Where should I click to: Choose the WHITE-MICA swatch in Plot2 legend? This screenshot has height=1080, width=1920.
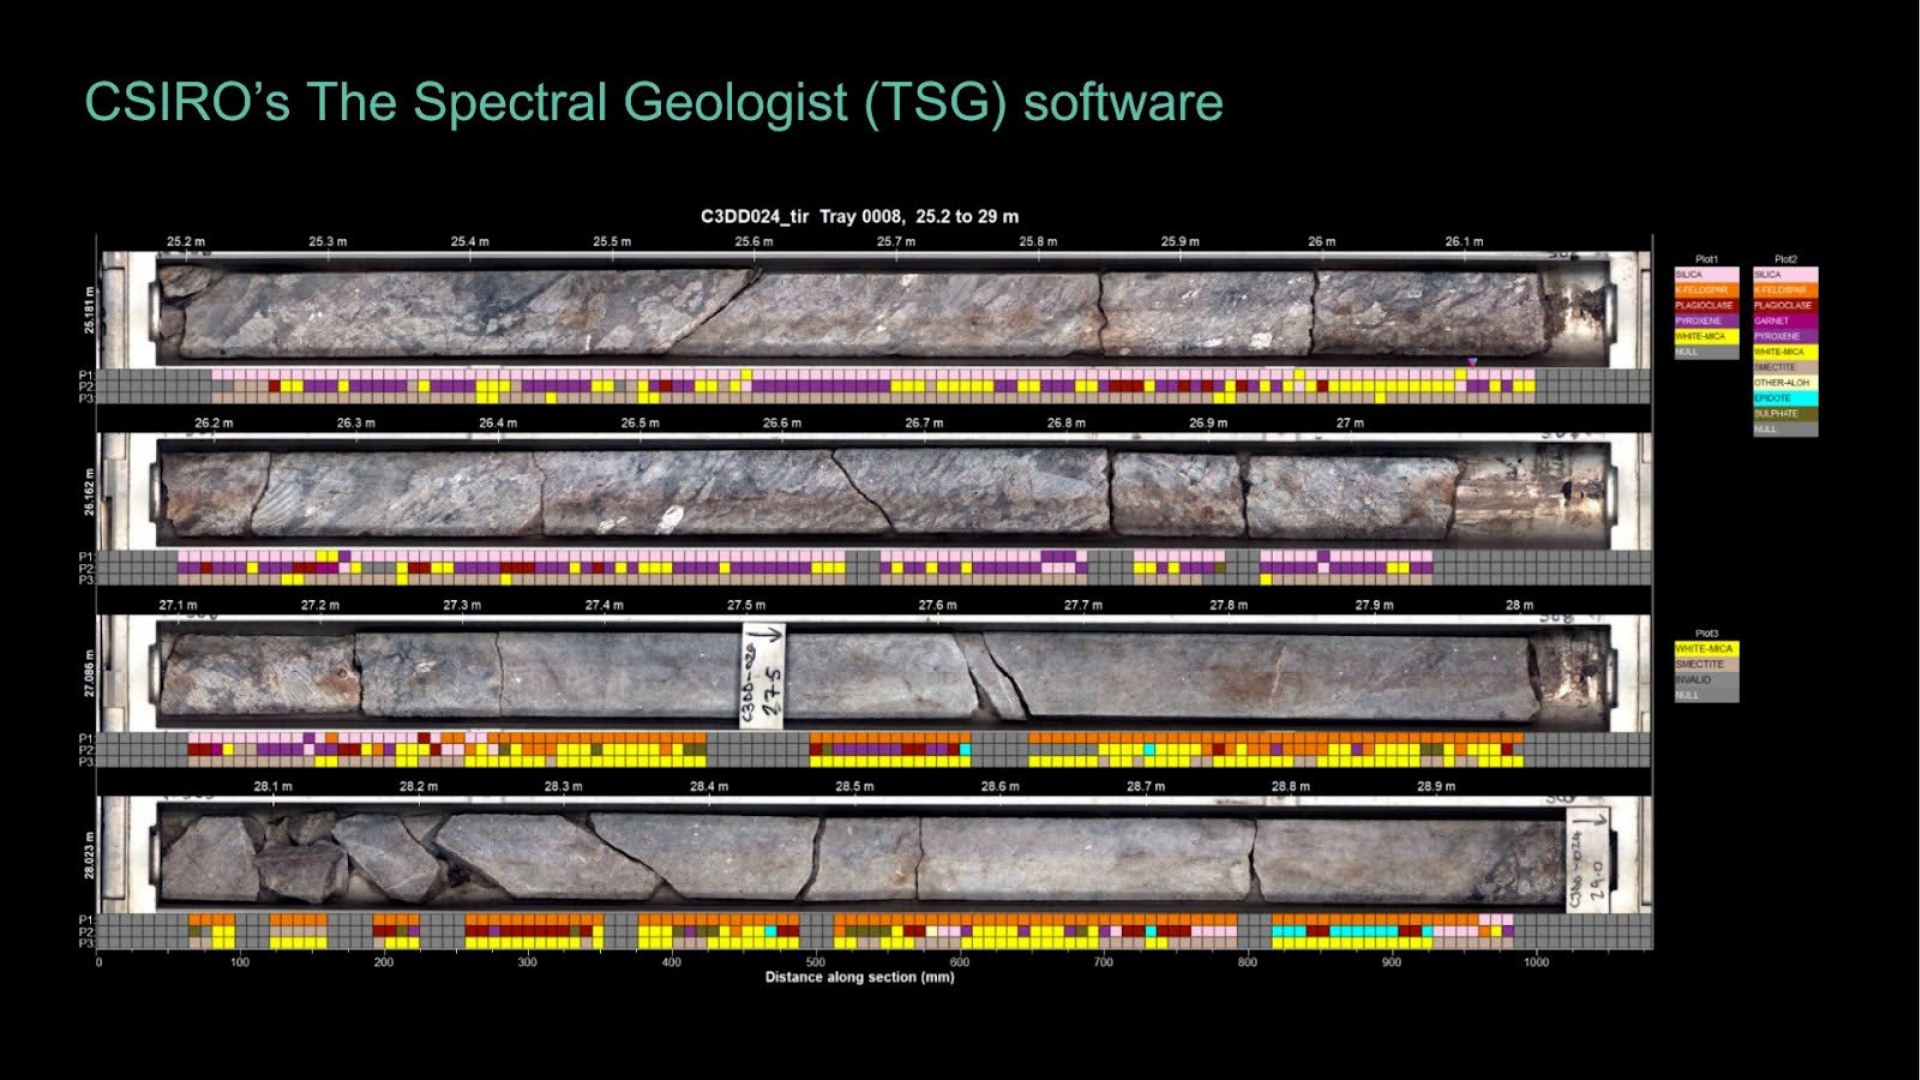1785,352
